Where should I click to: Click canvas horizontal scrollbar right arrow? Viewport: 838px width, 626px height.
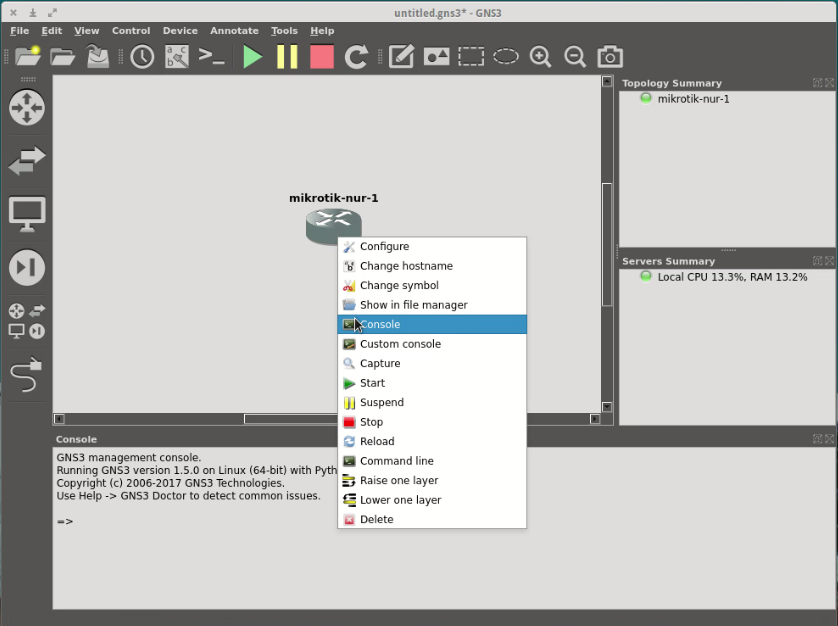pyautogui.click(x=595, y=419)
